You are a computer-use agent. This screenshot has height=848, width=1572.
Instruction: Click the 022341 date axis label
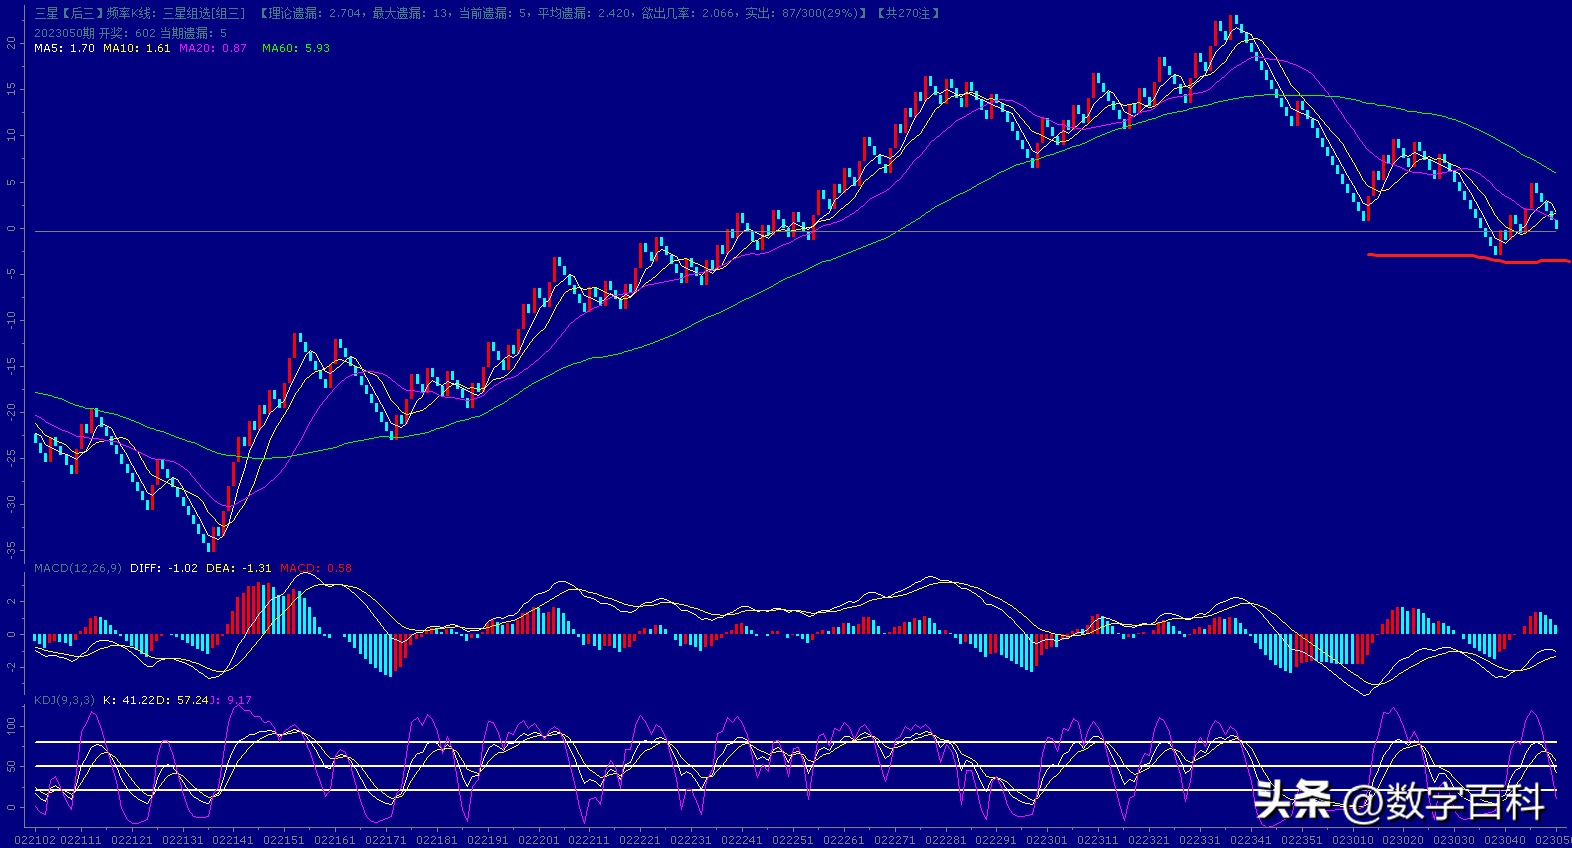tap(1251, 840)
